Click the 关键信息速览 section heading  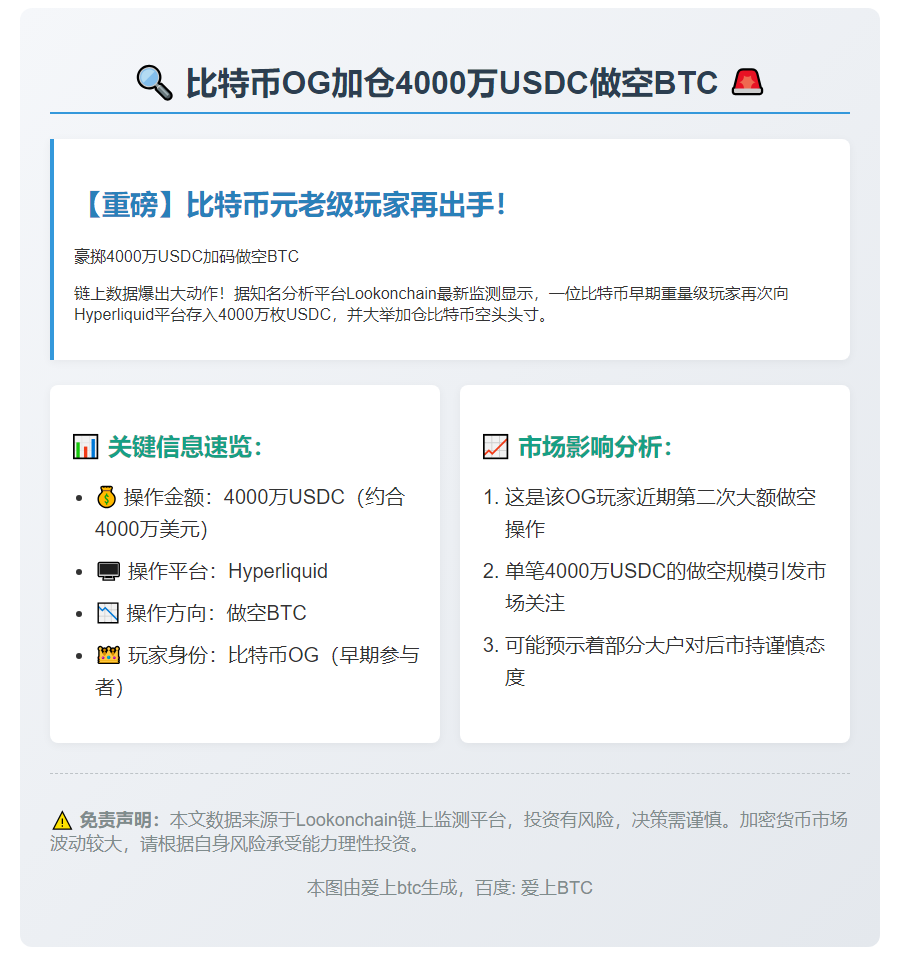(x=185, y=447)
